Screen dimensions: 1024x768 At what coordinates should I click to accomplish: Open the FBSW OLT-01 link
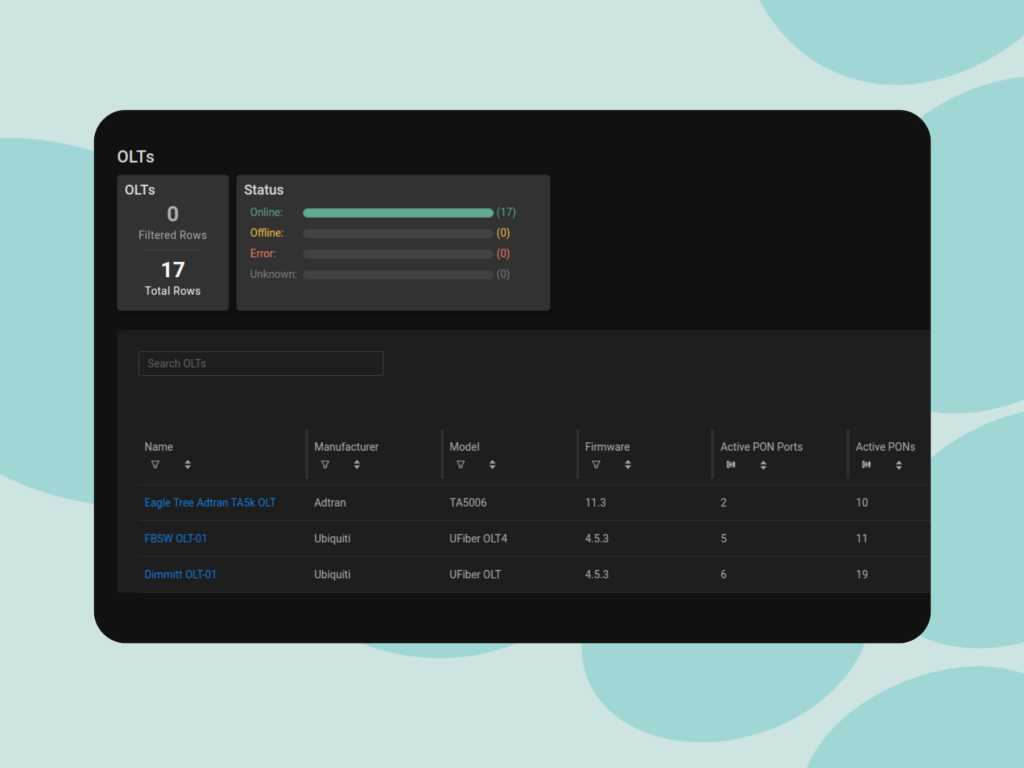point(176,539)
